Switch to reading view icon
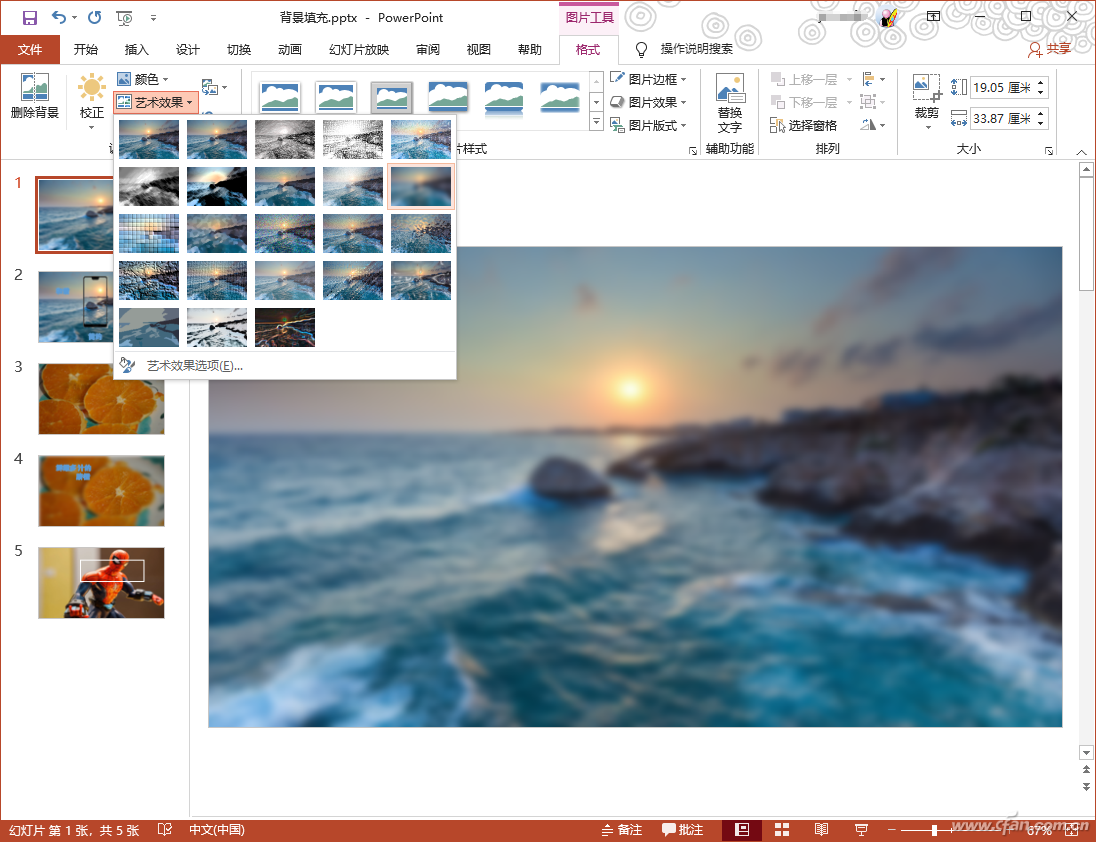 point(821,829)
